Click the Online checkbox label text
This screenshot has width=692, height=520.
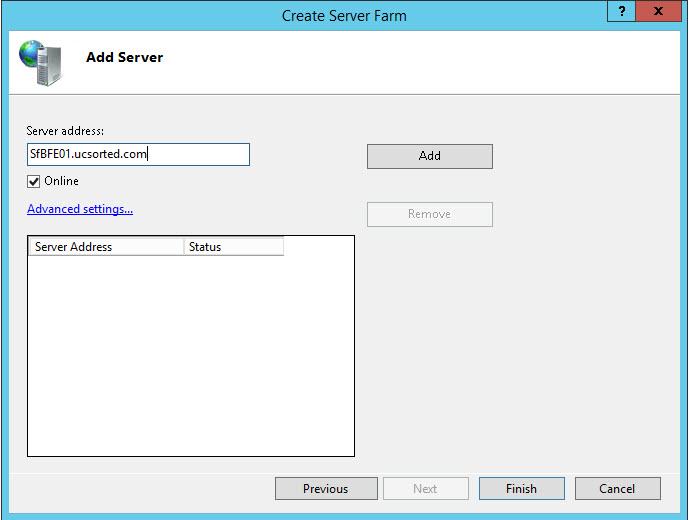click(x=61, y=181)
